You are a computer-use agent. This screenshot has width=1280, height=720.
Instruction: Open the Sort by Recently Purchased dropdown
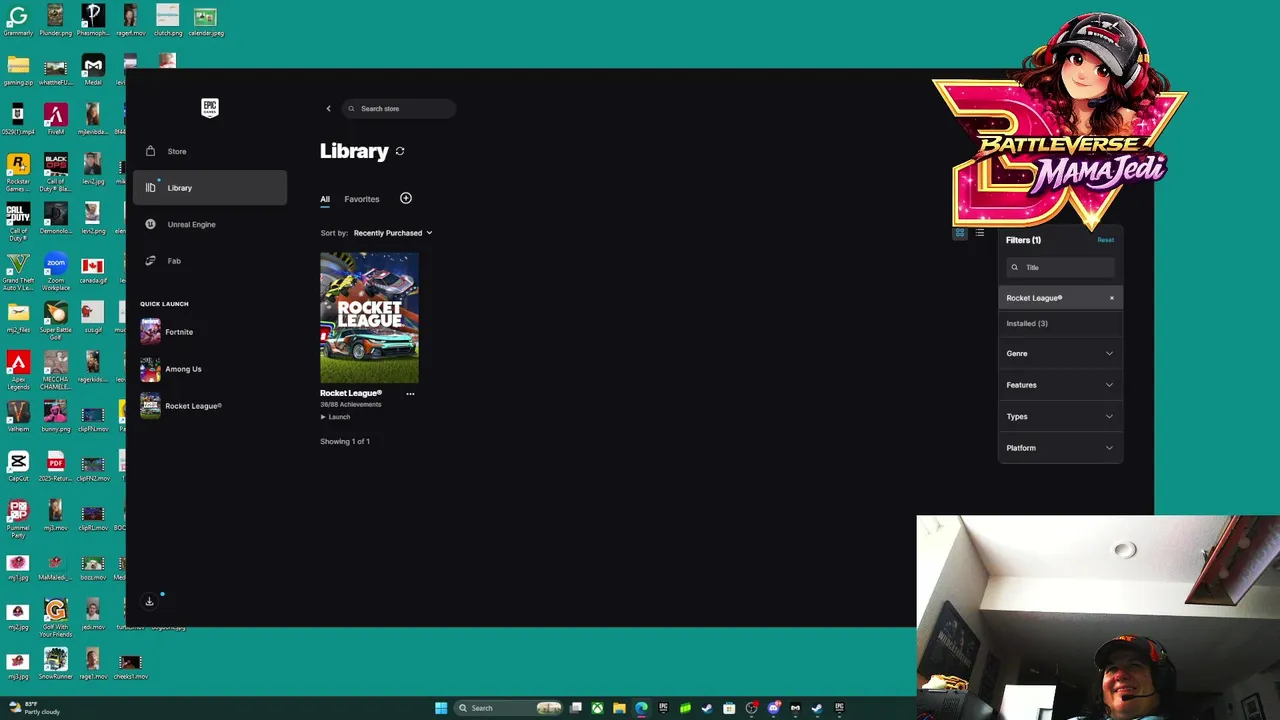point(392,233)
